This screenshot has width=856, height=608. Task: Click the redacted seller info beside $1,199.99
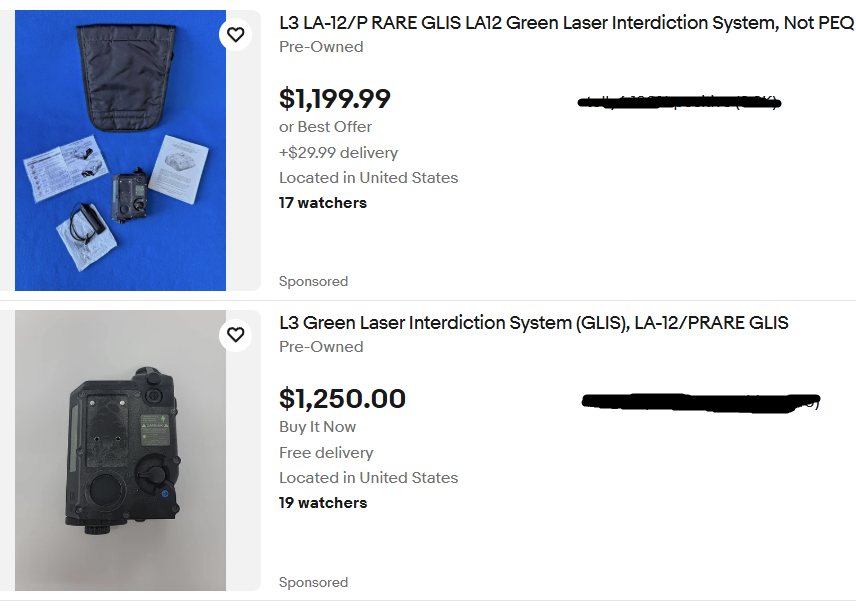click(x=680, y=102)
